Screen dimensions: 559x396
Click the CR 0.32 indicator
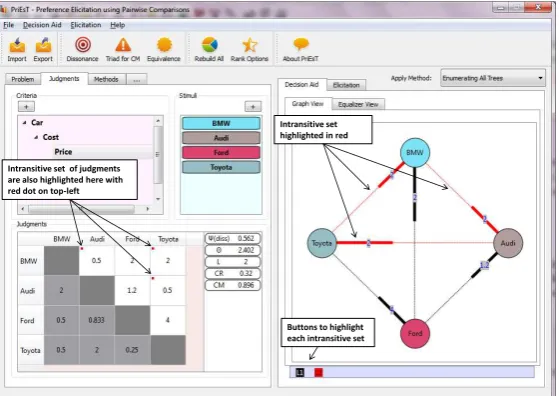233,273
